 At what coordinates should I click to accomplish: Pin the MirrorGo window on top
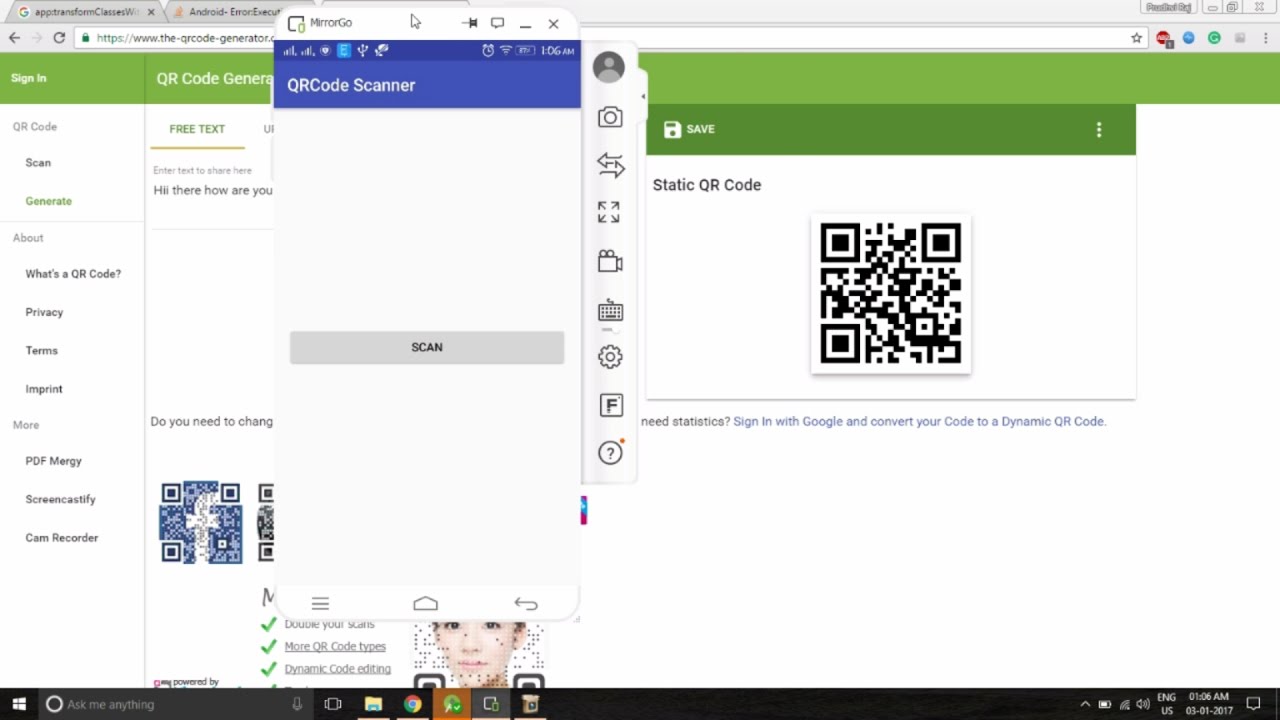click(470, 22)
